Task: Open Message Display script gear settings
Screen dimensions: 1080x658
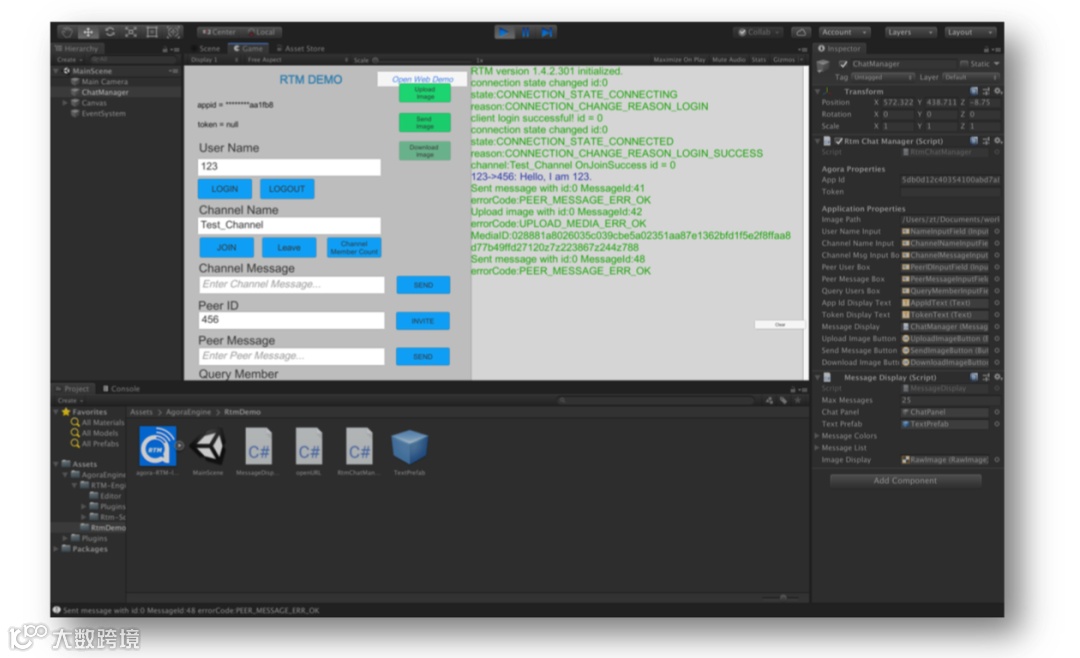Action: coord(997,377)
